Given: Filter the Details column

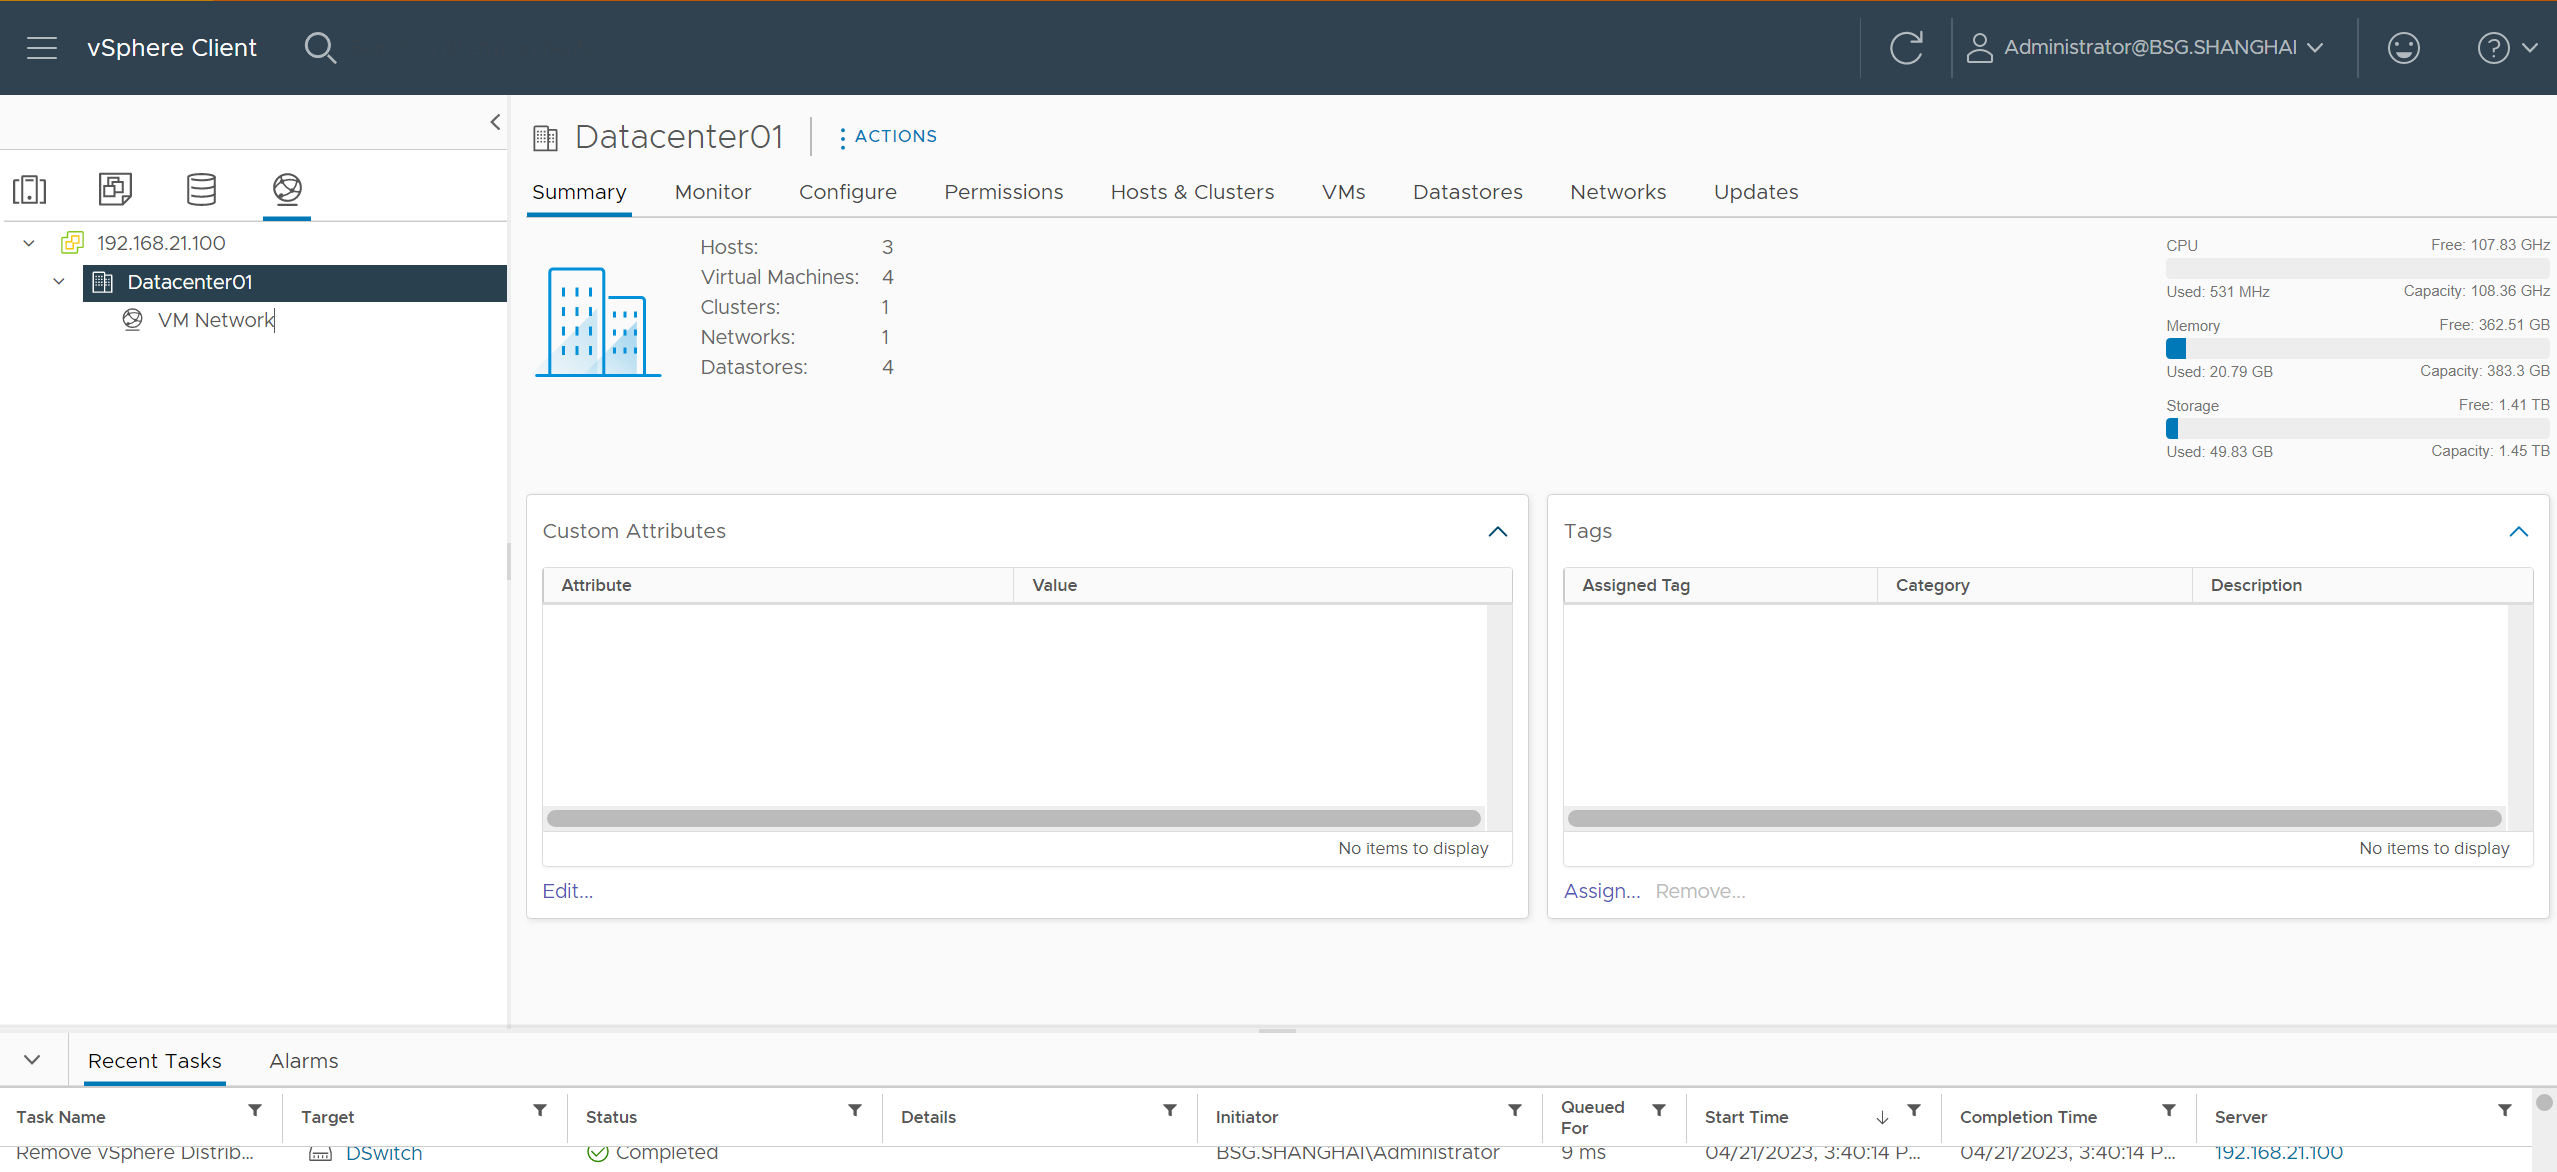Looking at the screenshot, I should pos(1170,1110).
